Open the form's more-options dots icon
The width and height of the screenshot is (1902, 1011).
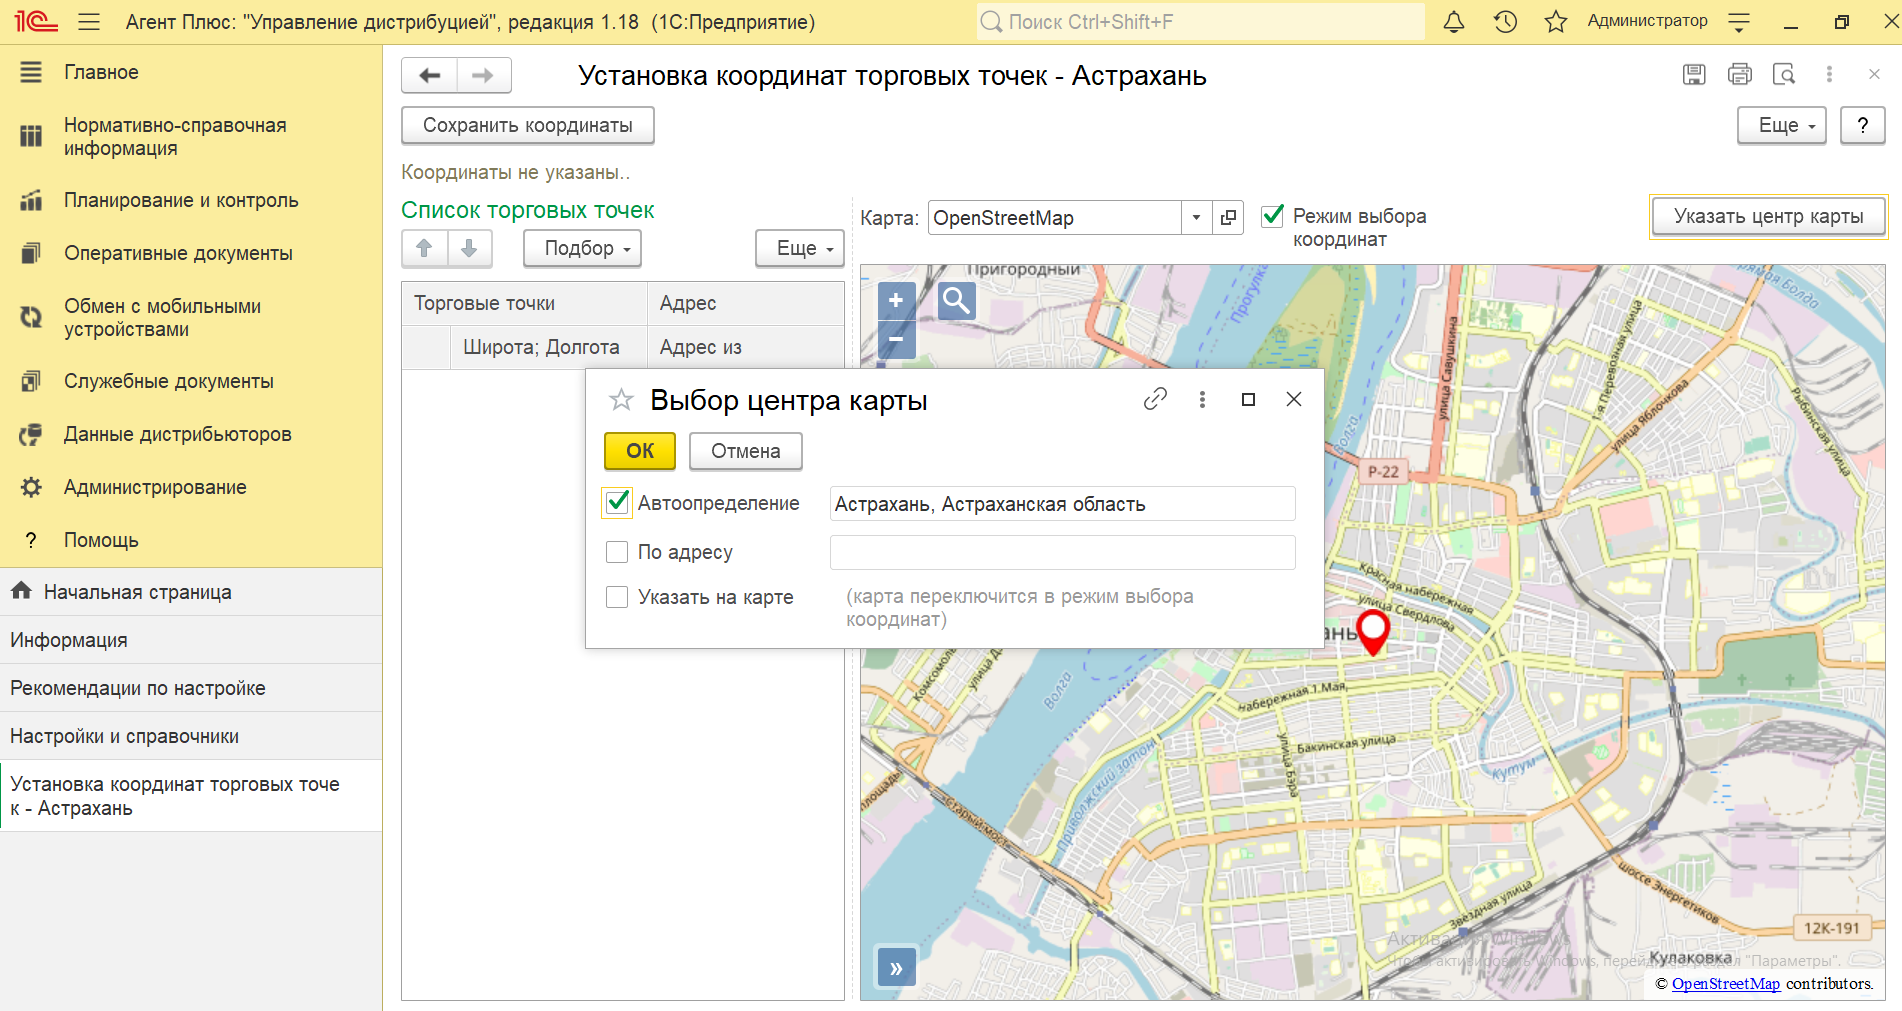[x=1829, y=74]
